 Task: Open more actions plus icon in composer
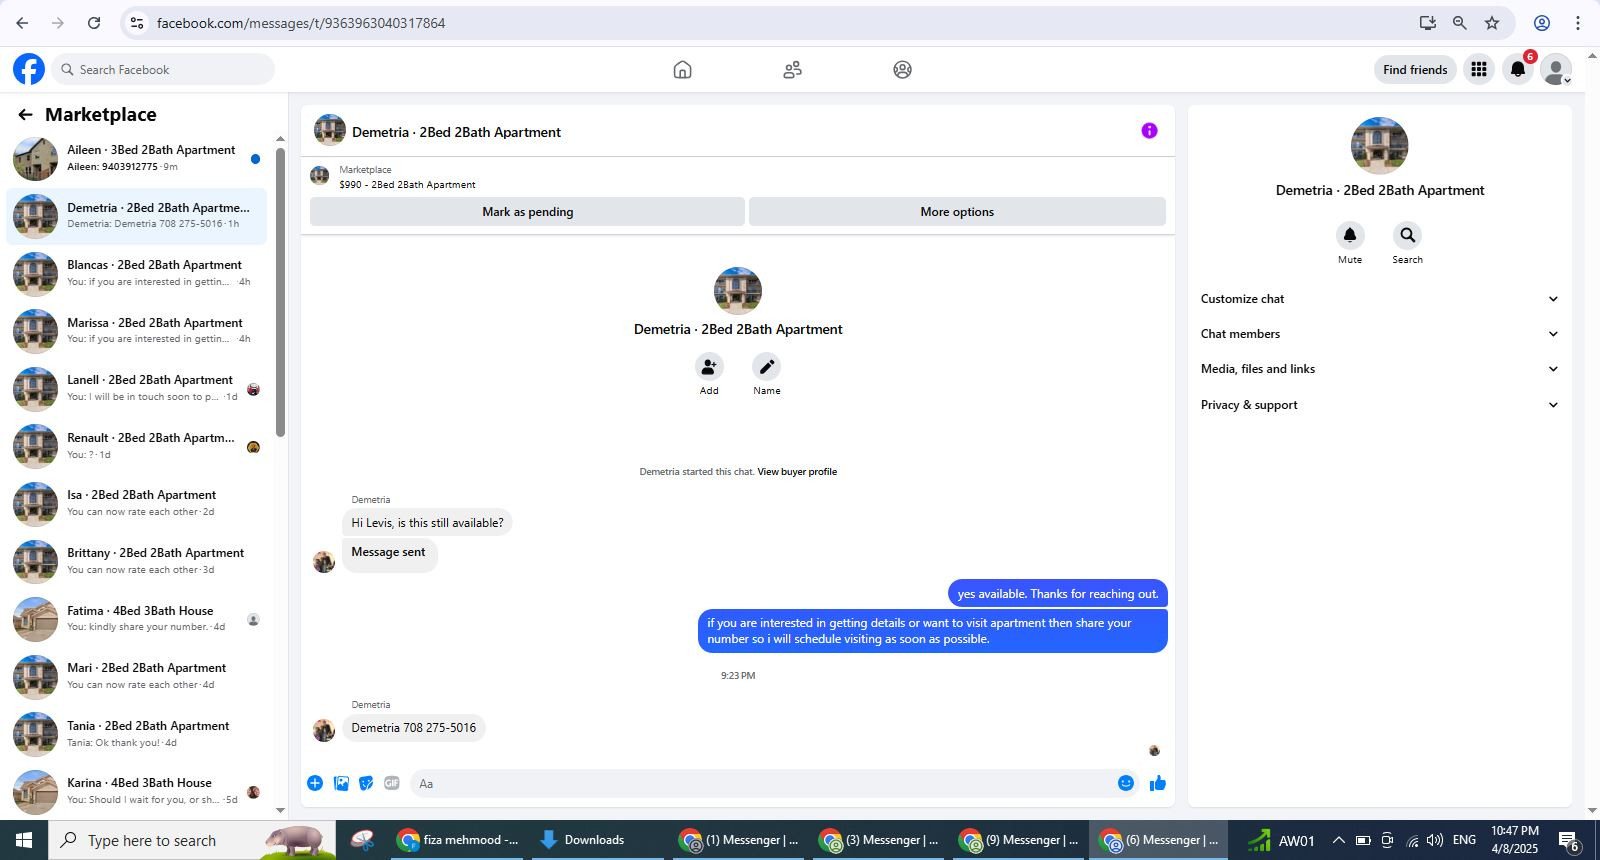click(315, 783)
